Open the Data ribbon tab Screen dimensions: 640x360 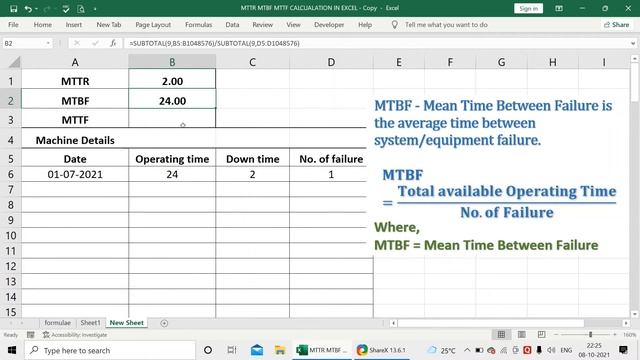232,24
